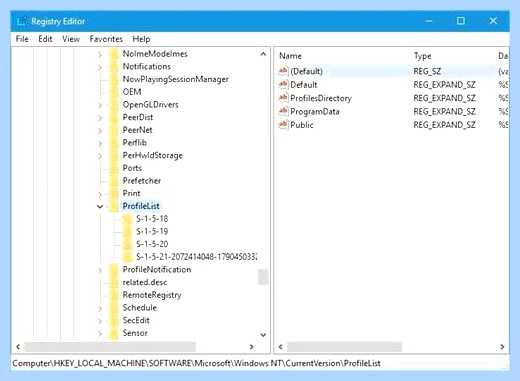Click the folder icon beside ProfileNotification
The image size is (520, 381).
pos(114,270)
